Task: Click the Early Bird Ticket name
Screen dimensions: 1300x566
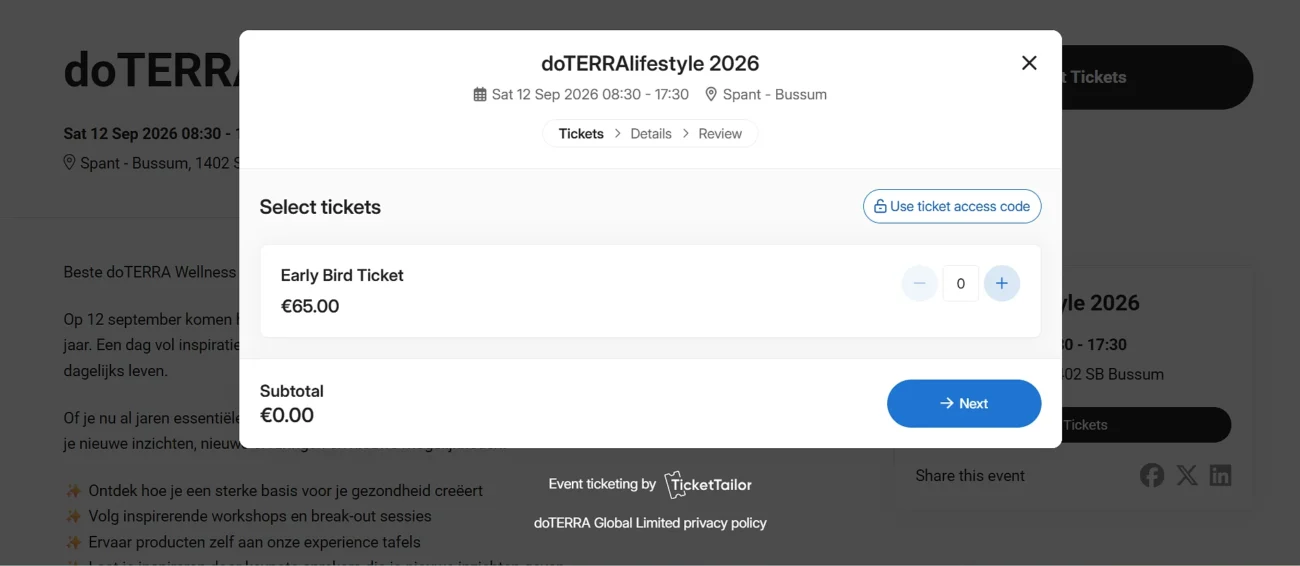Action: [342, 276]
